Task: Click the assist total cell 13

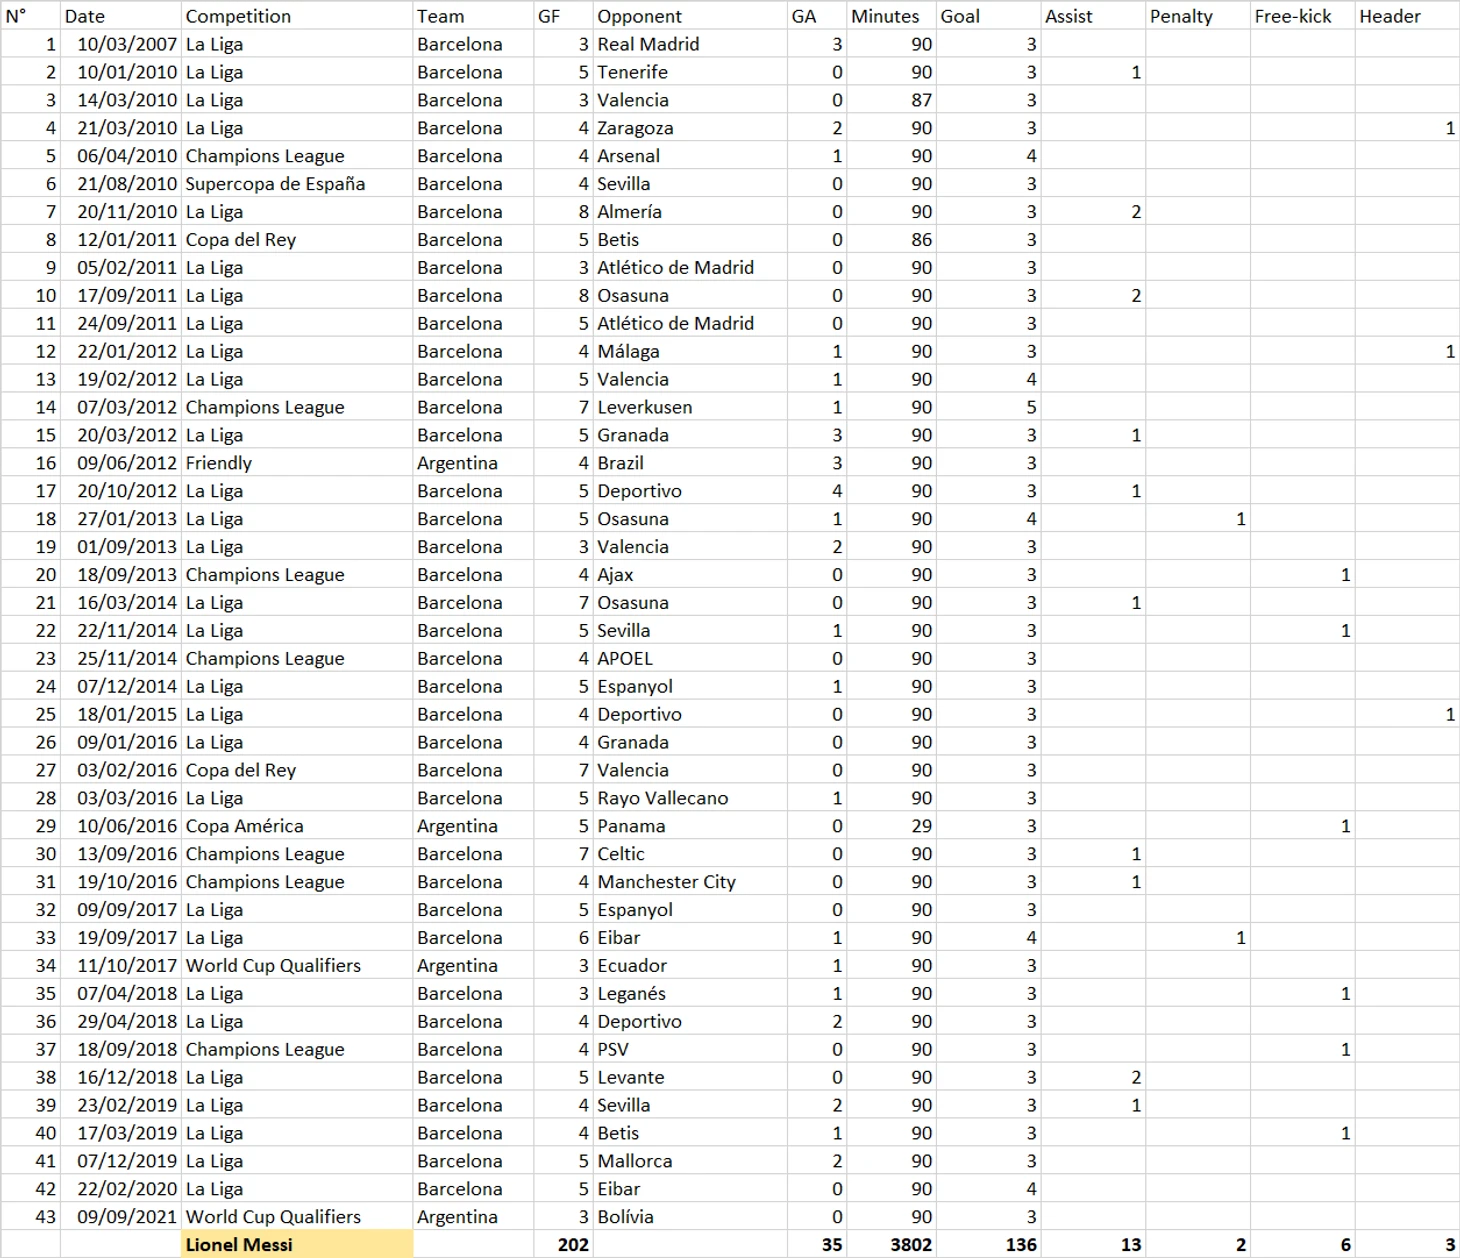Action: point(1092,1245)
